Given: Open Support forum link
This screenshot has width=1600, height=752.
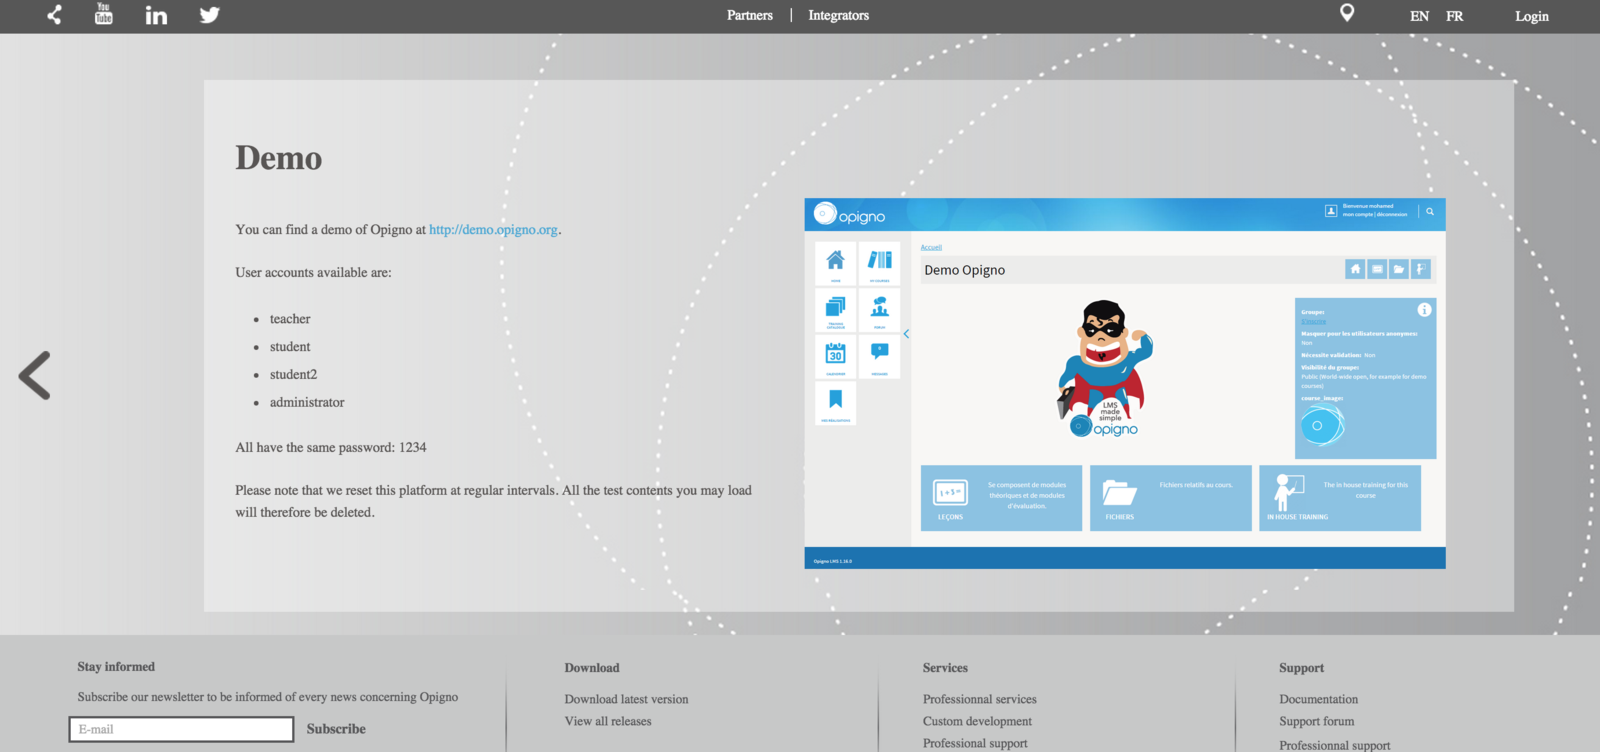Looking at the screenshot, I should coord(1316,721).
